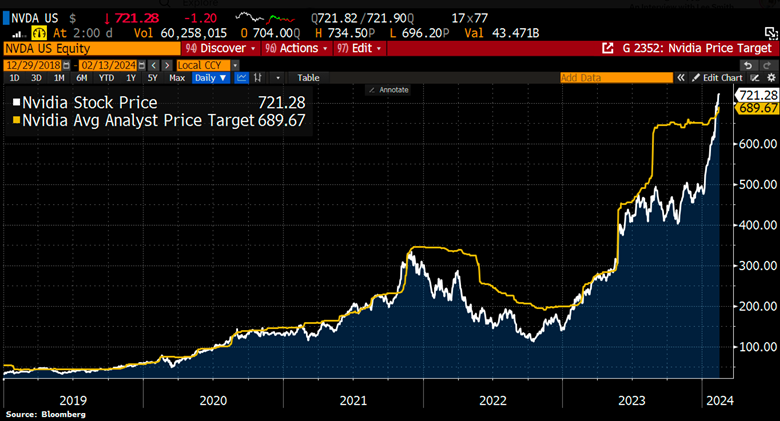The image size is (780, 421).
Task: Click the 2021 year axis label
Action: pos(353,401)
